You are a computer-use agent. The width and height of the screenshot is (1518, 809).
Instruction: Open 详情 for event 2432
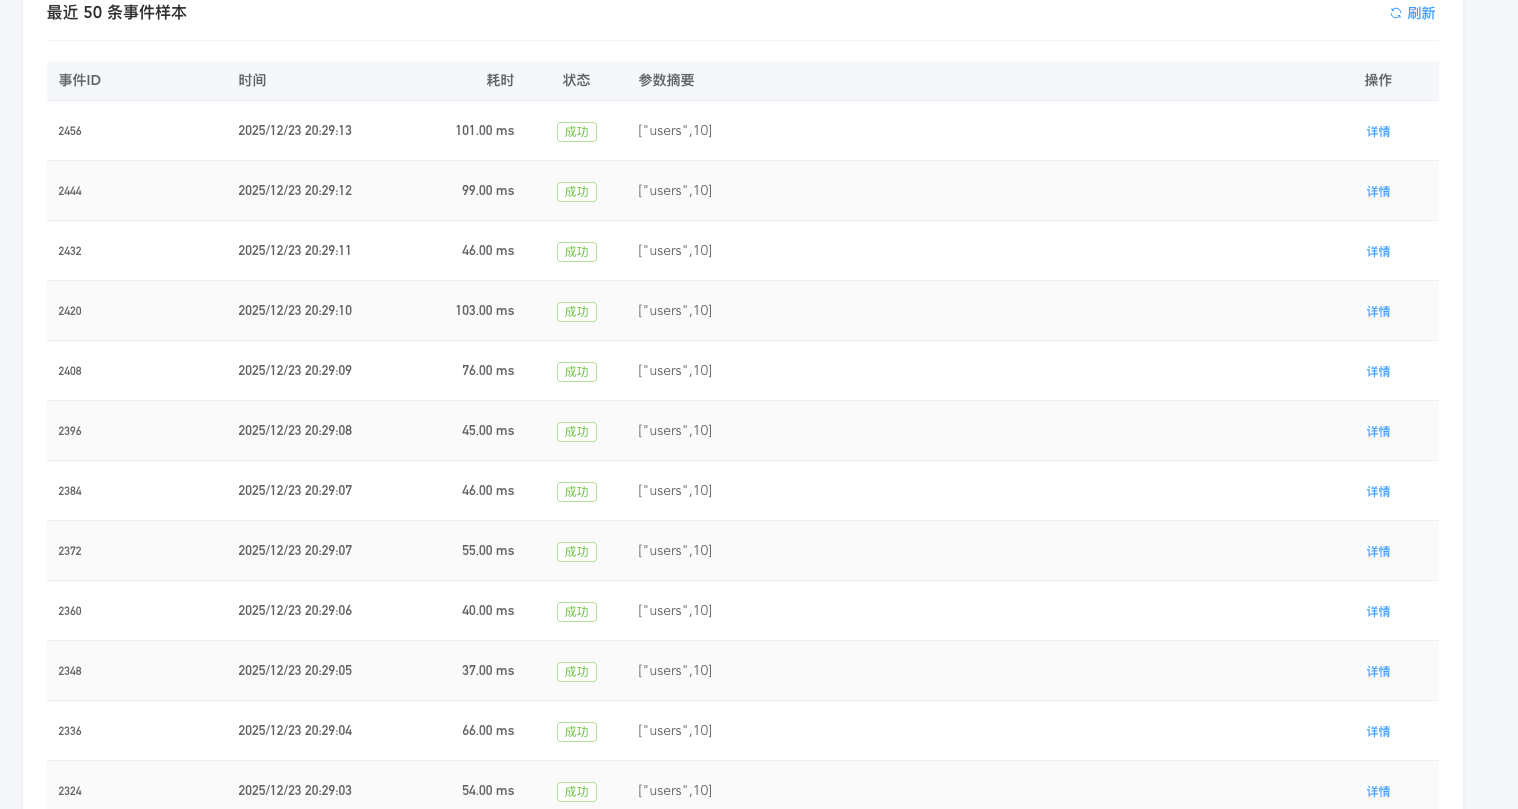tap(1378, 251)
